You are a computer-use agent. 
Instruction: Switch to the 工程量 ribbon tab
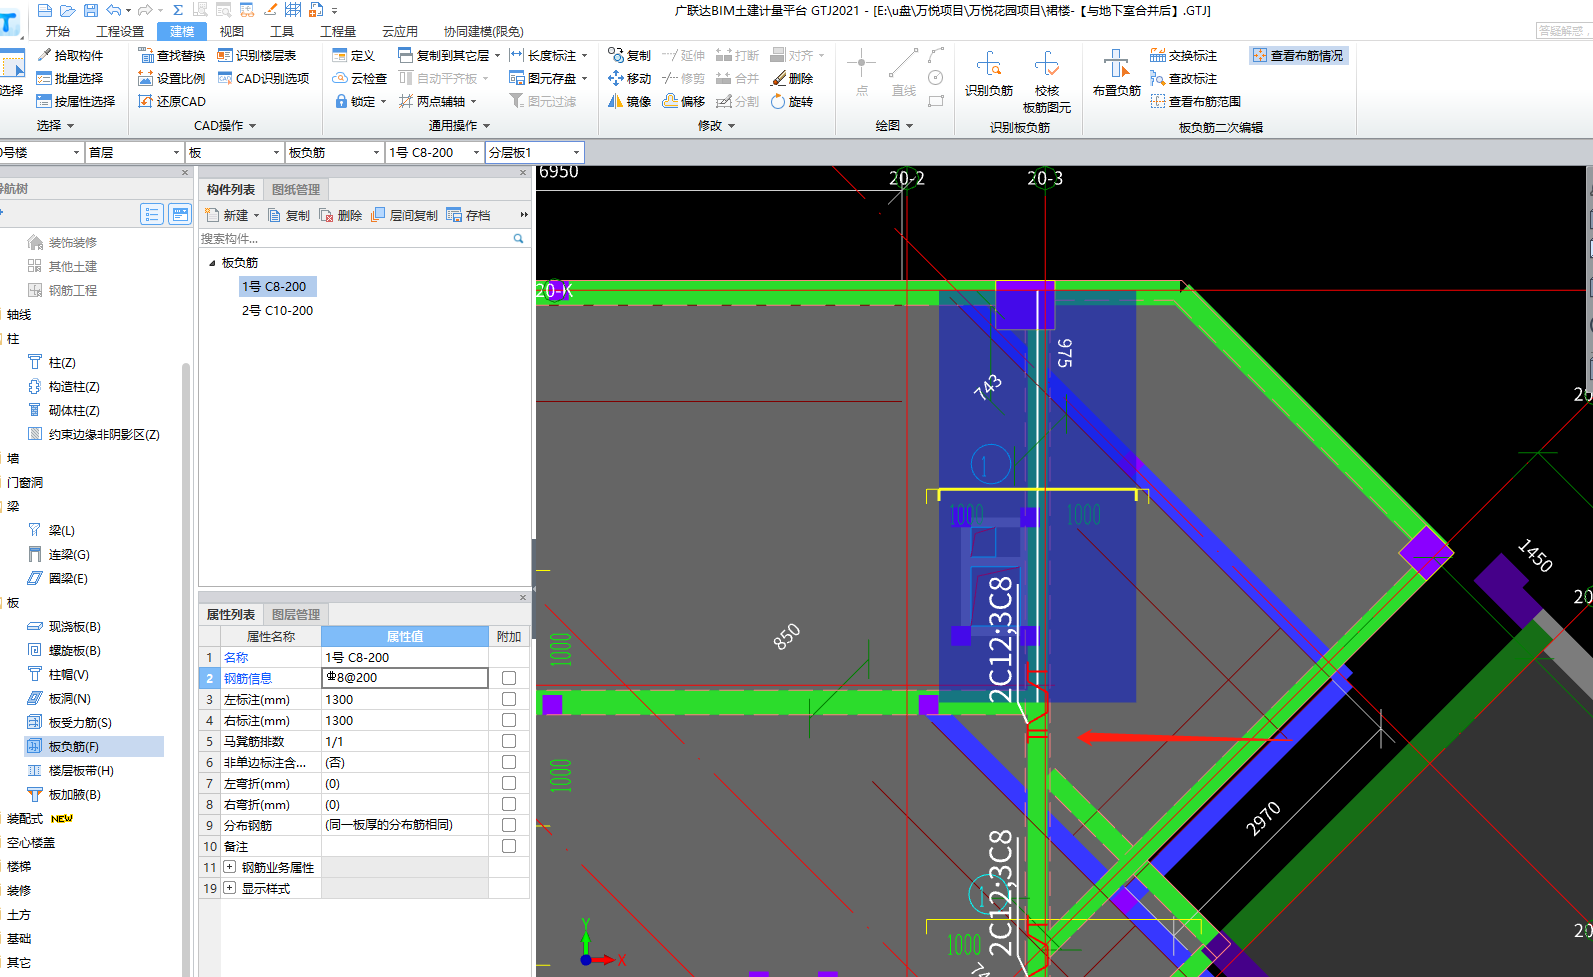click(x=338, y=31)
